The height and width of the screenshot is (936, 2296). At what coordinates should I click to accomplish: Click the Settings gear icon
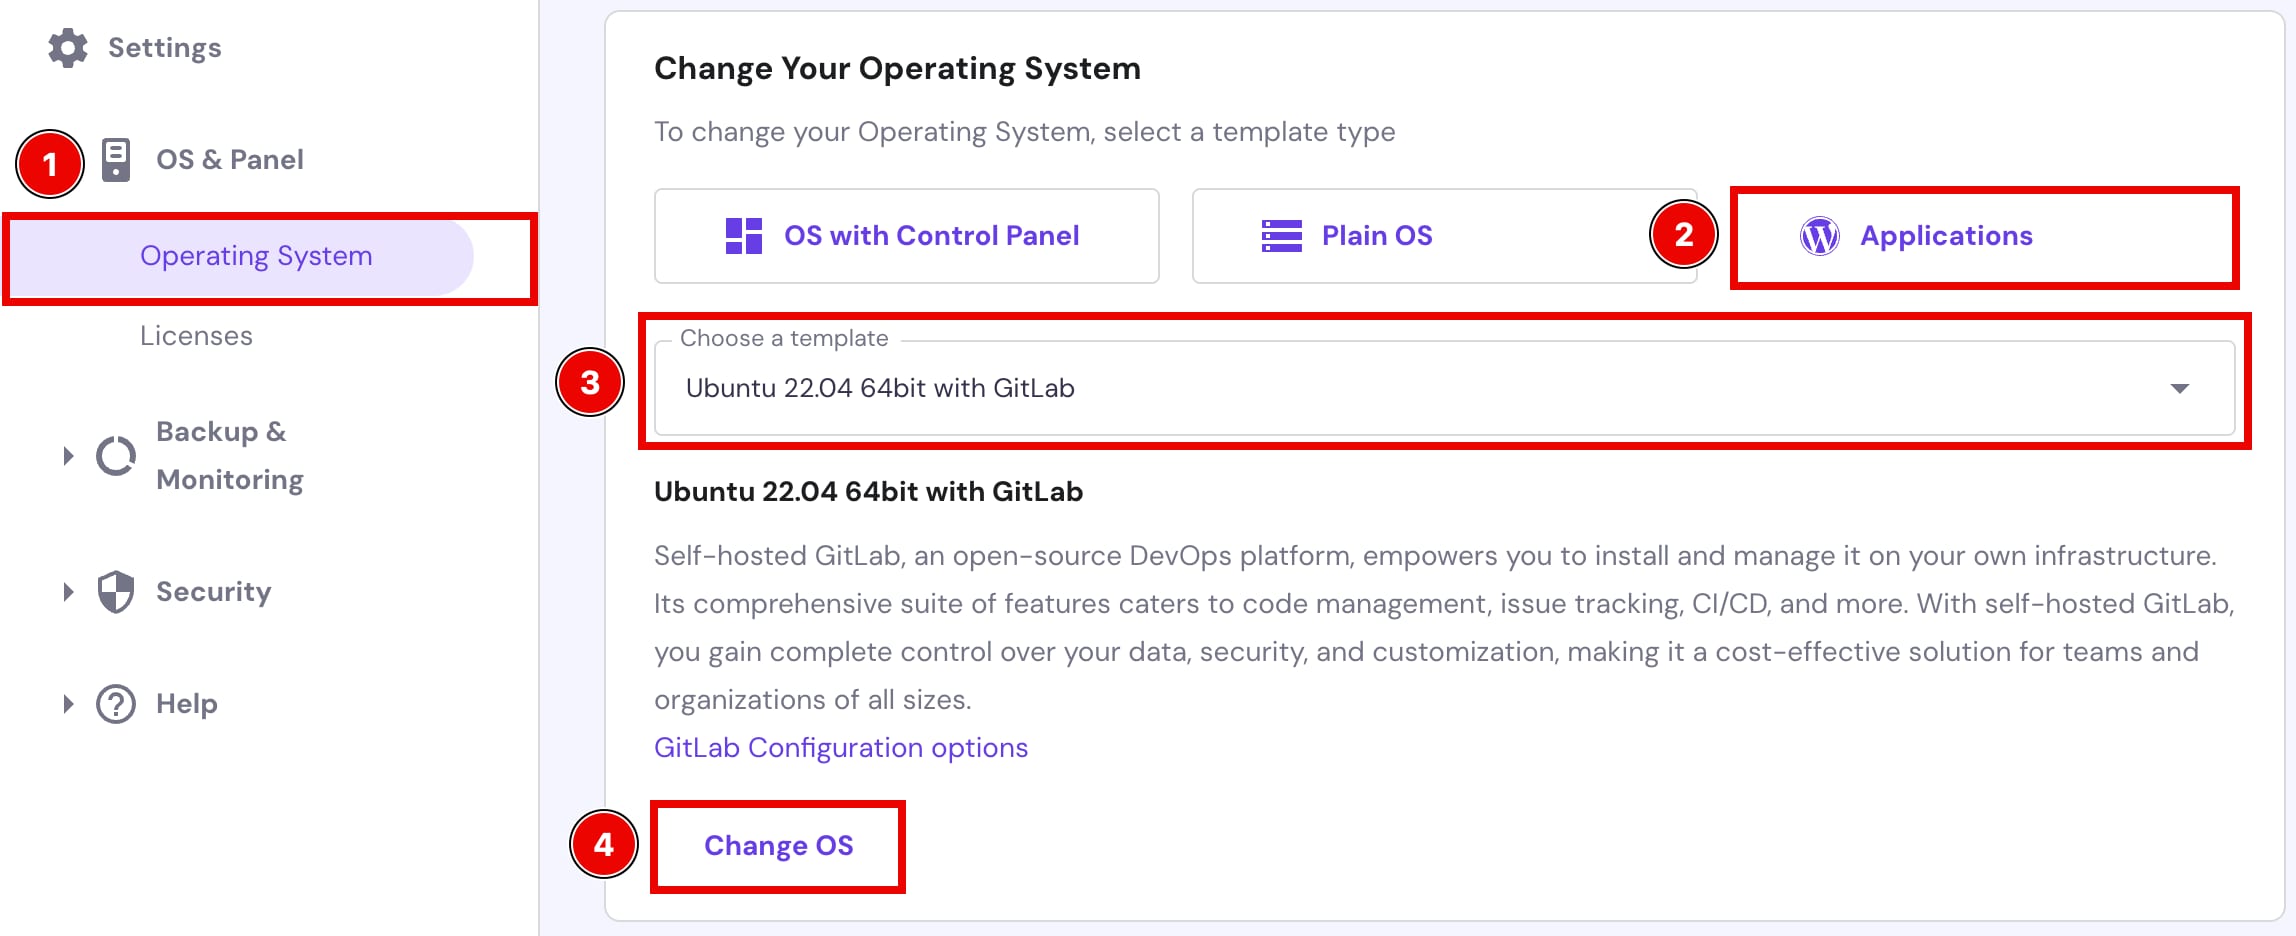tap(67, 47)
